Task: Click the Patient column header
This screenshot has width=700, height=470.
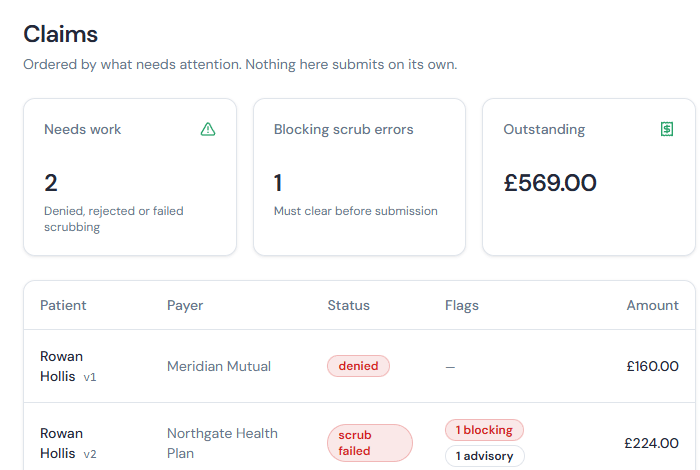Action: pyautogui.click(x=63, y=305)
